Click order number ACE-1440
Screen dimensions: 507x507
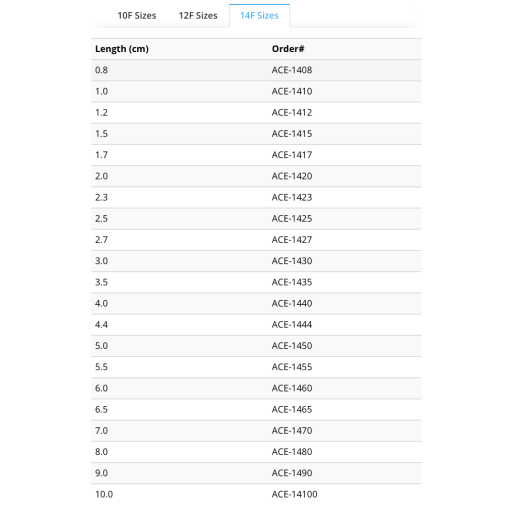point(292,303)
